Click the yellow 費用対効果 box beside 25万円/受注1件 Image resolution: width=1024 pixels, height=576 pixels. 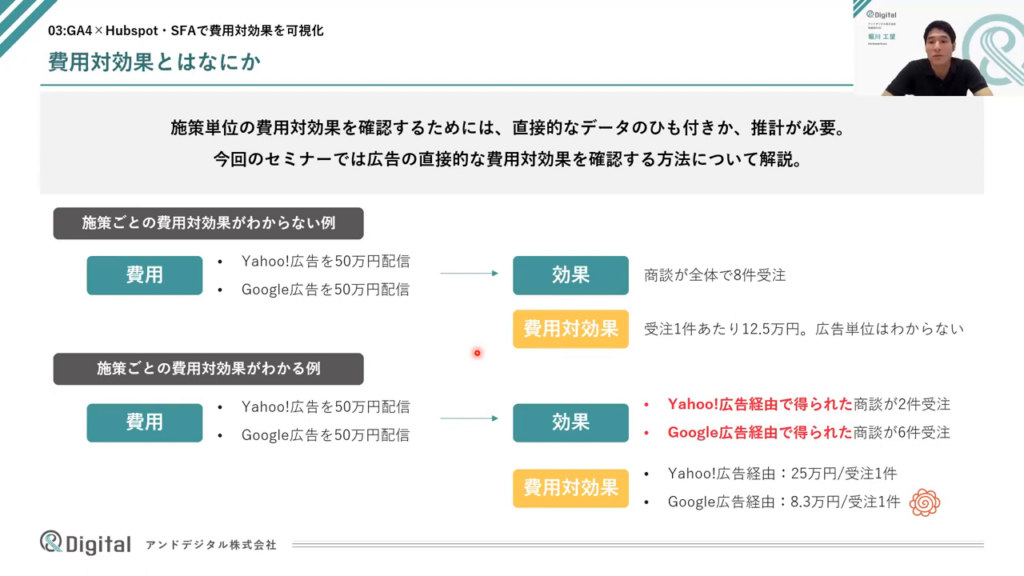pyautogui.click(x=570, y=488)
